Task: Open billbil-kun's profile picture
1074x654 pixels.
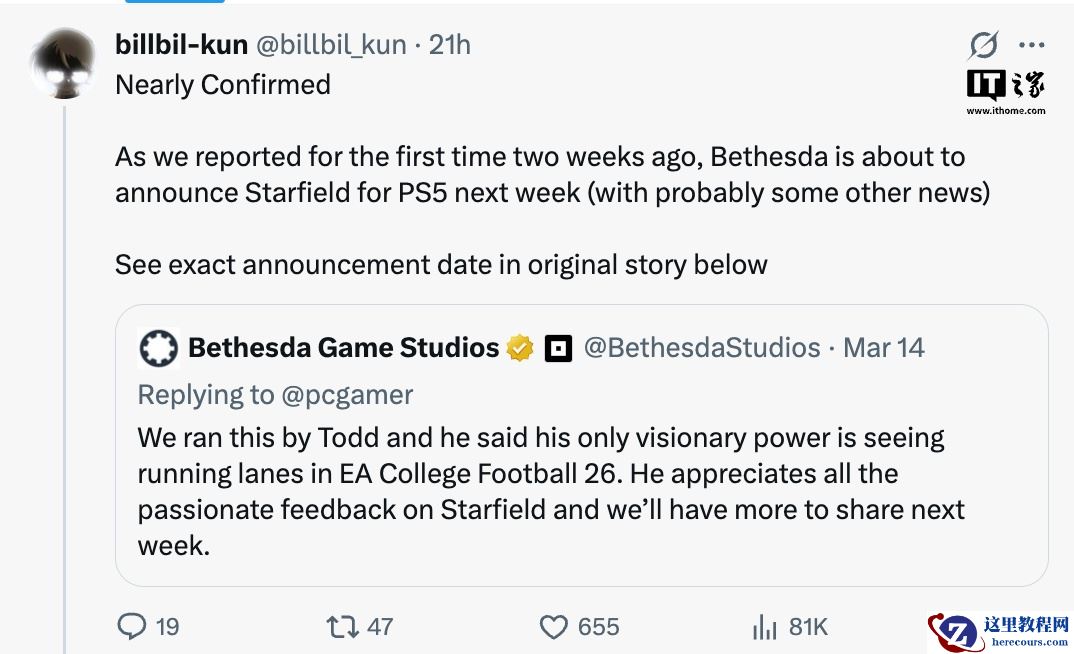Action: click(x=63, y=64)
